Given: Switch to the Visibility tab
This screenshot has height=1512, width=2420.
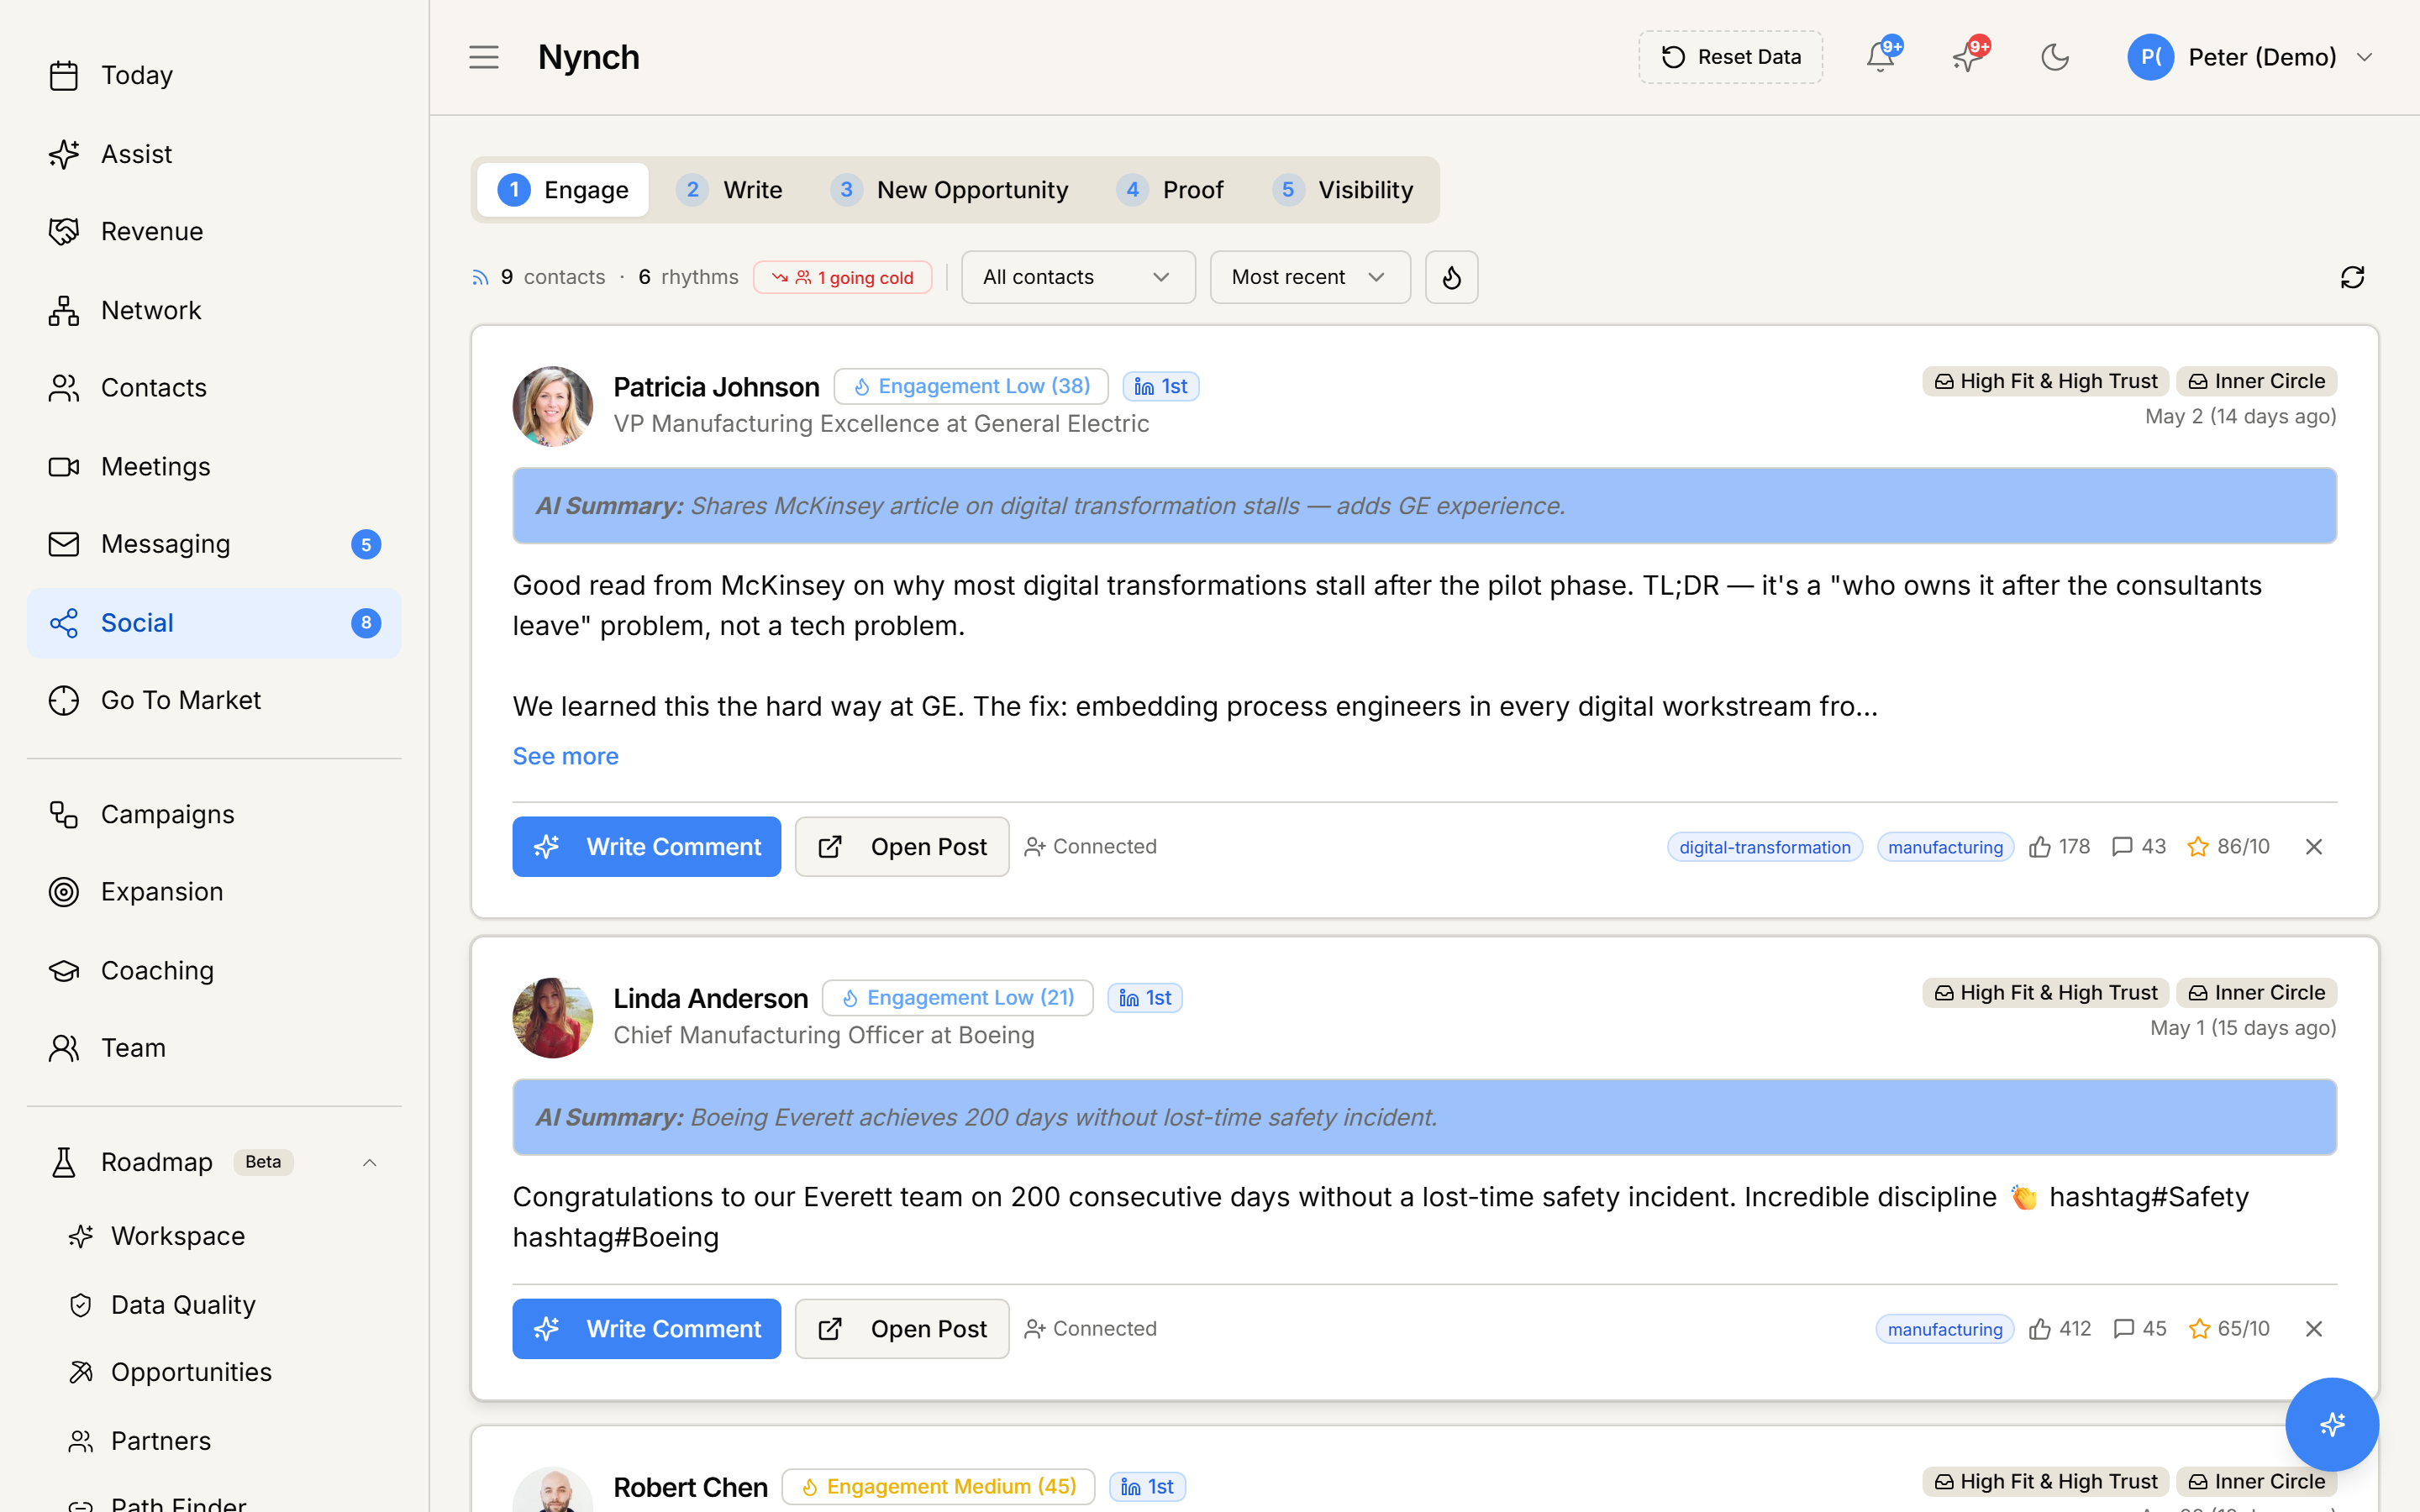Looking at the screenshot, I should (x=1343, y=190).
